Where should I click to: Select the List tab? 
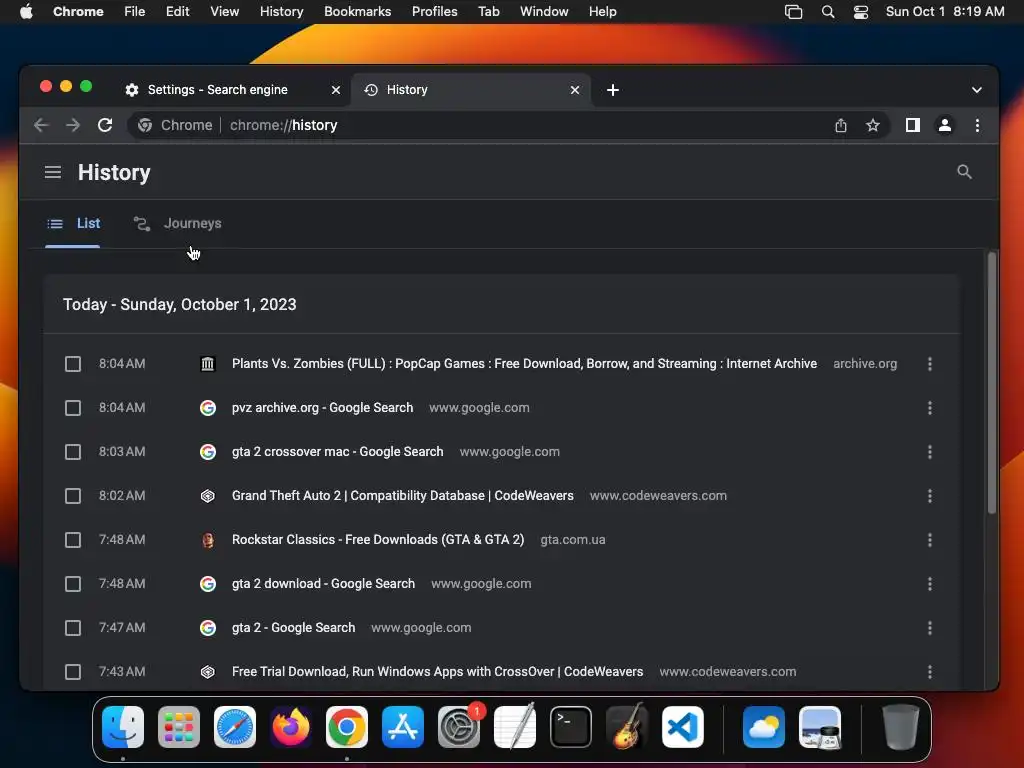tap(73, 223)
